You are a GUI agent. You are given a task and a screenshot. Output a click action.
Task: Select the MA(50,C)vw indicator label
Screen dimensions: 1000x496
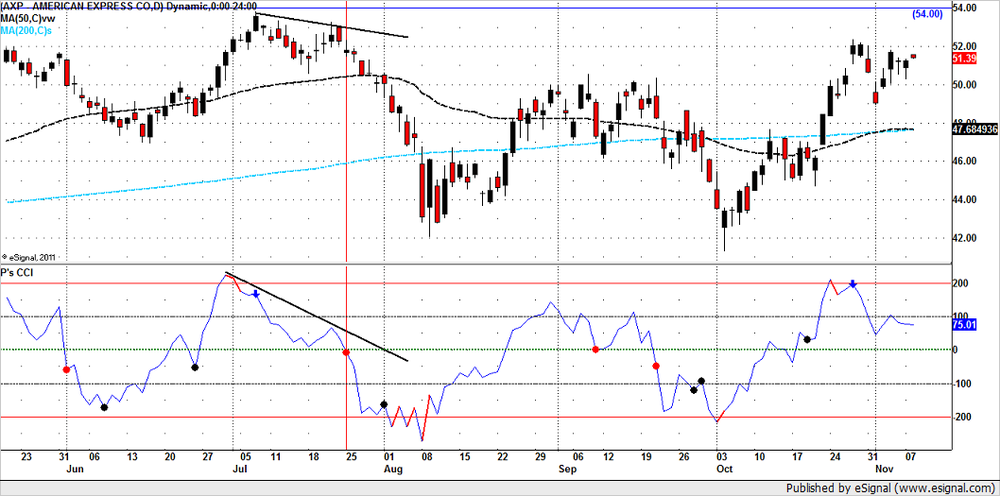tap(30, 20)
